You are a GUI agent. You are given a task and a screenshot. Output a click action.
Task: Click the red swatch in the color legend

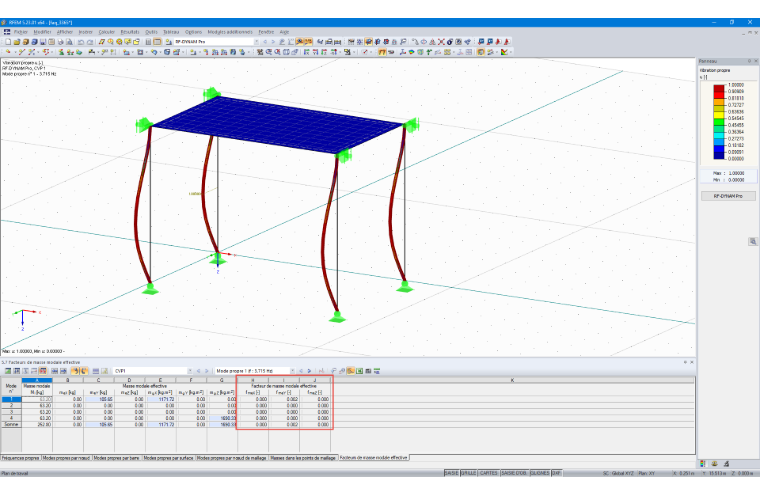pyautogui.click(x=719, y=90)
